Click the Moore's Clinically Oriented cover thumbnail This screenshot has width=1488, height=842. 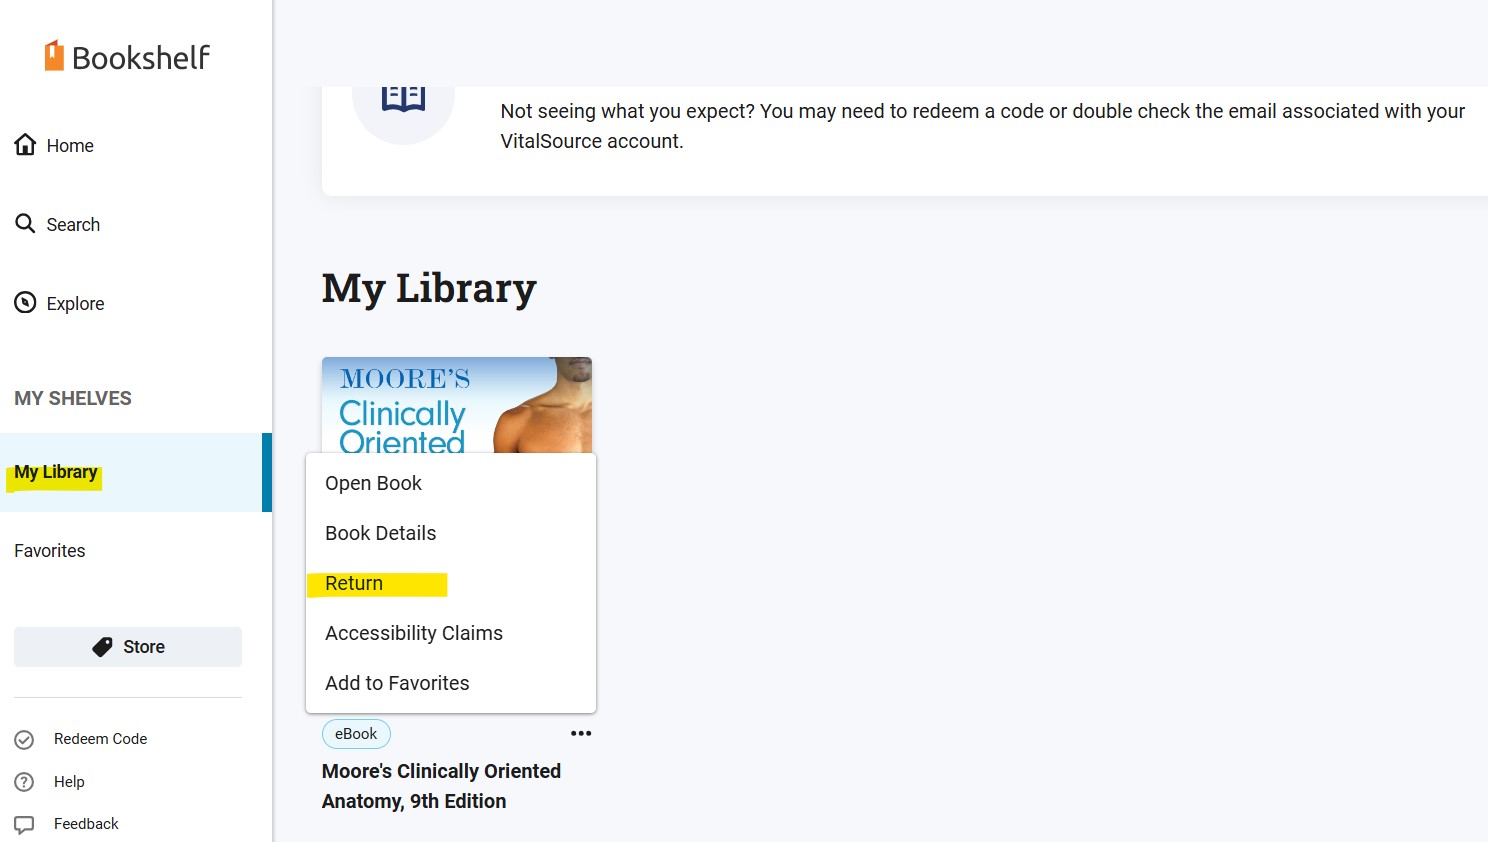pyautogui.click(x=457, y=405)
